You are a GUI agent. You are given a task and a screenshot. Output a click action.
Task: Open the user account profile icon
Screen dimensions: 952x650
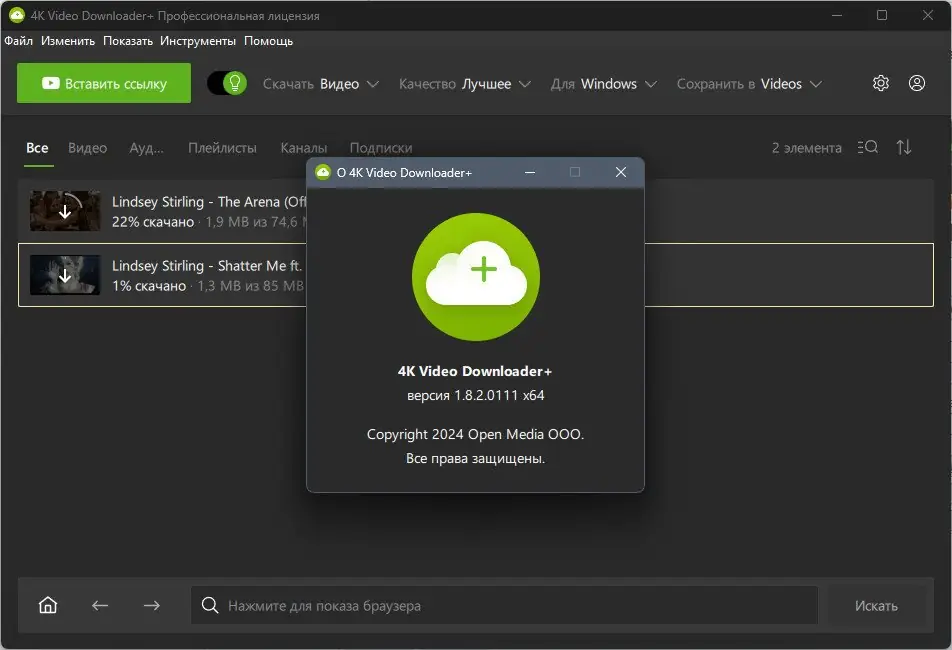(x=917, y=83)
